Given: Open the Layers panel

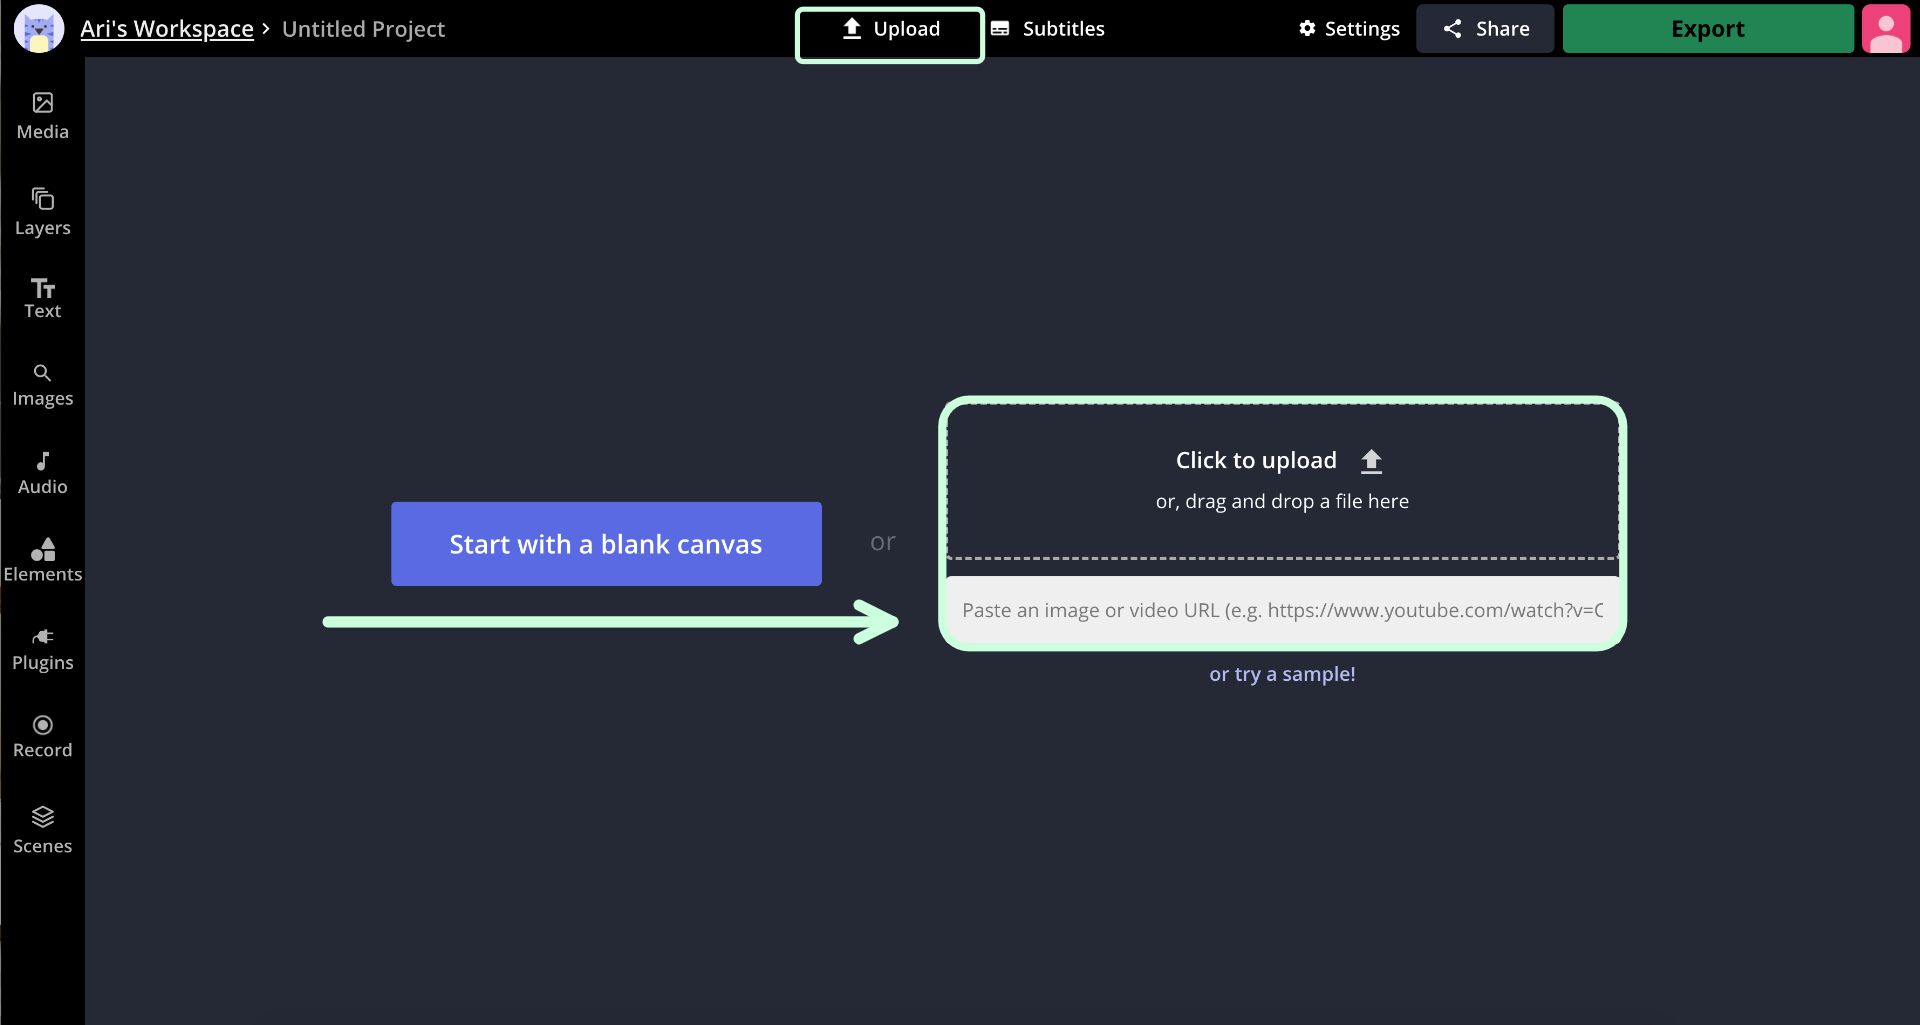Looking at the screenshot, I should [42, 212].
